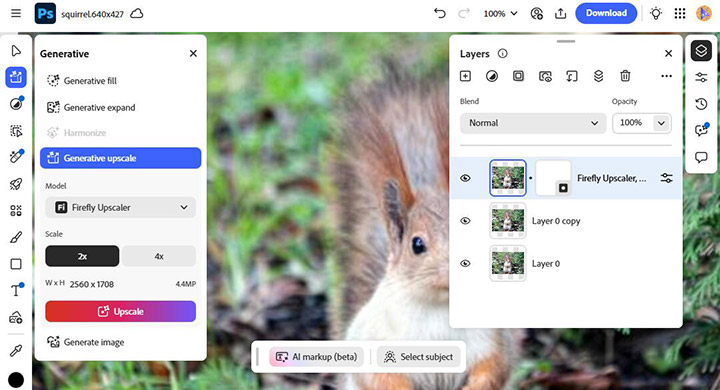Click the cloud sync status icon
Screen dimensions: 720x390
pyautogui.click(x=137, y=14)
